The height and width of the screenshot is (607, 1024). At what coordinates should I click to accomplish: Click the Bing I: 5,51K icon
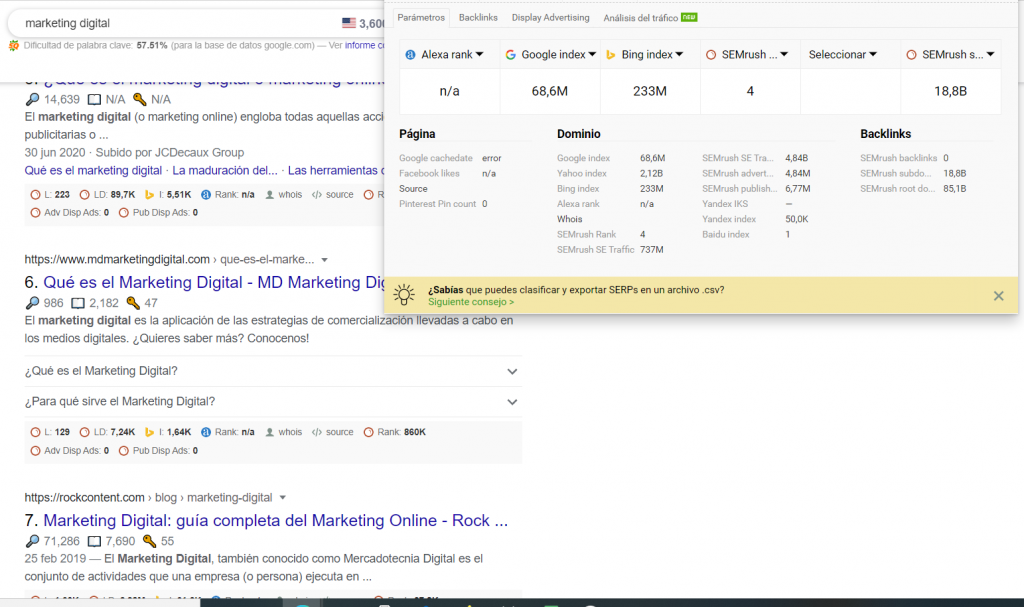pyautogui.click(x=150, y=195)
